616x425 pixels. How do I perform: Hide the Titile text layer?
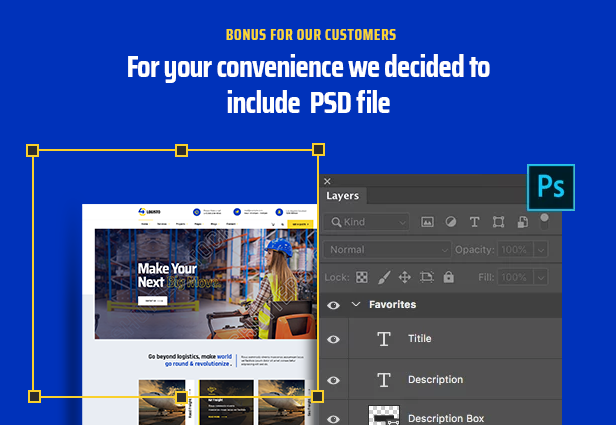click(334, 339)
